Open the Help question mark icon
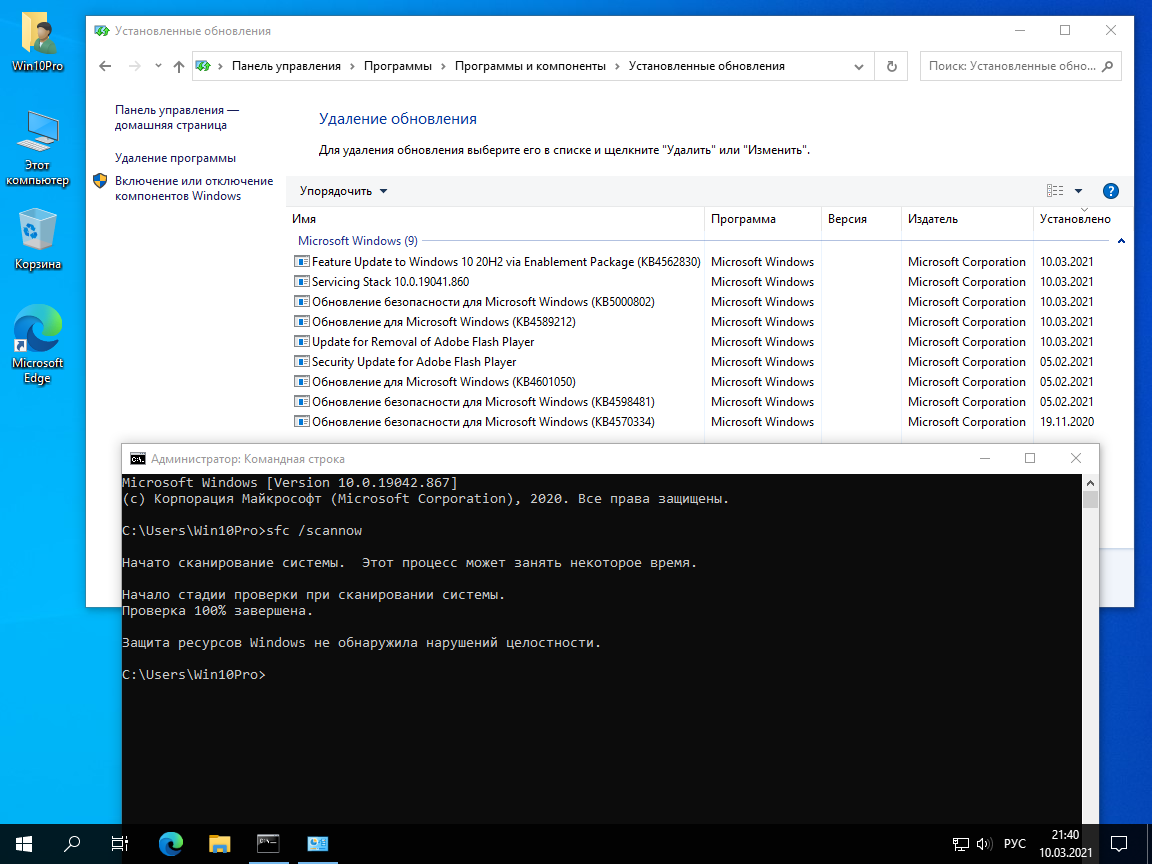1152x864 pixels. 1110,191
